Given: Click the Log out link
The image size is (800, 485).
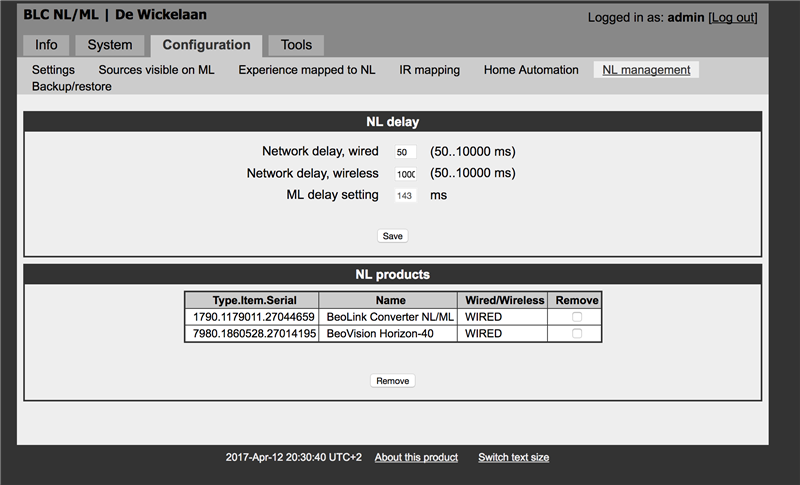Looking at the screenshot, I should (x=733, y=17).
